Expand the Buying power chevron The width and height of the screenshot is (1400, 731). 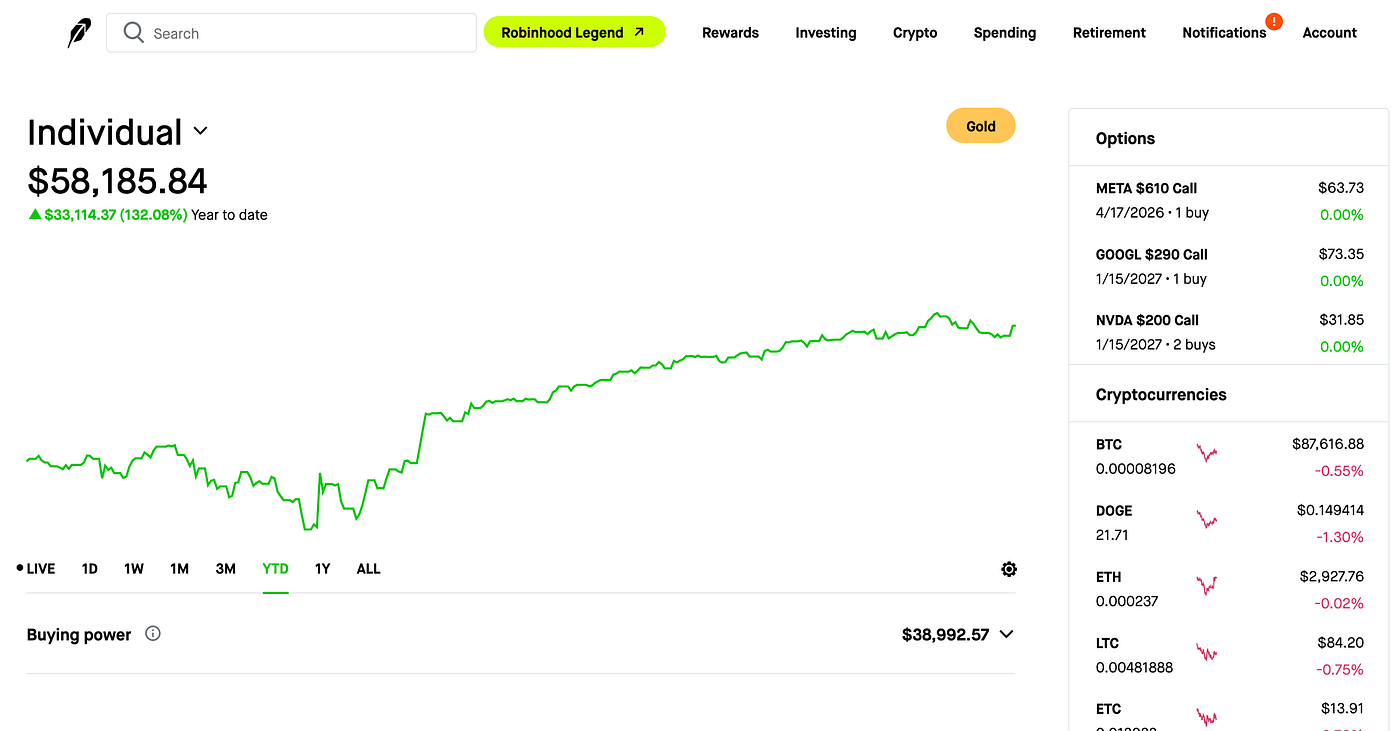[x=1006, y=634]
